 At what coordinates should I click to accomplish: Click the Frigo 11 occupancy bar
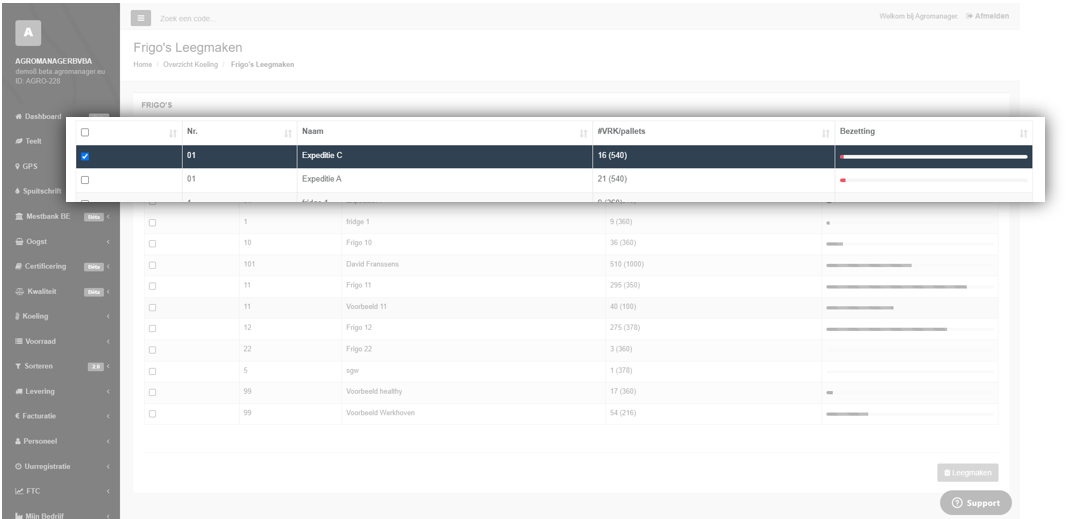pyautogui.click(x=910, y=287)
